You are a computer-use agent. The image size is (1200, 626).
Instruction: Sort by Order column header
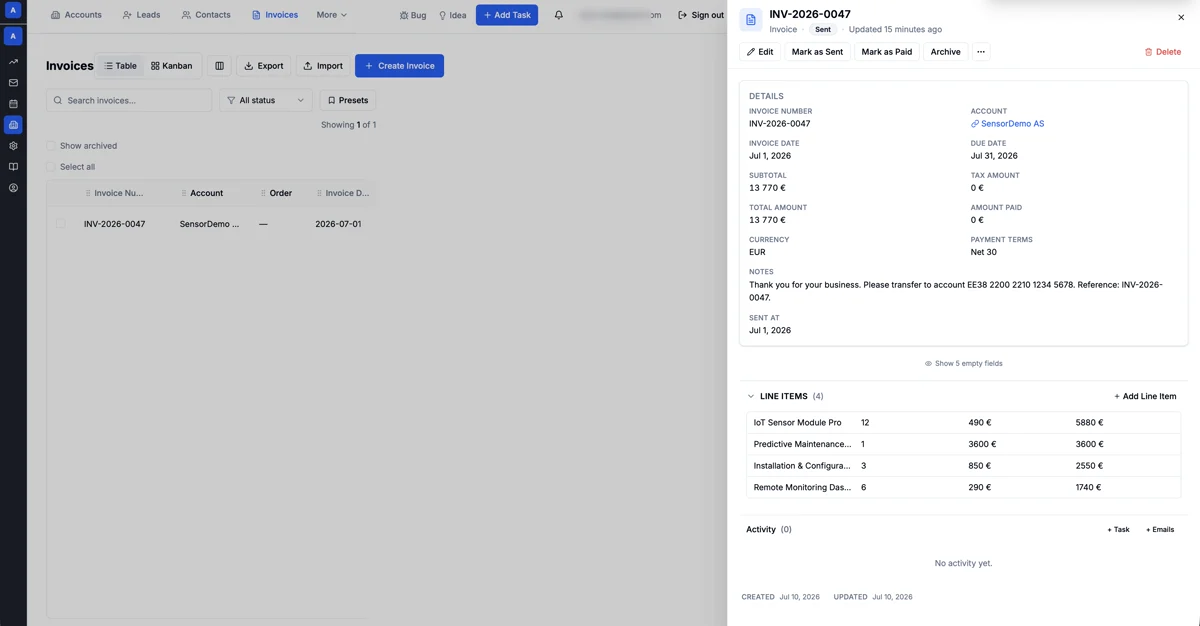281,193
